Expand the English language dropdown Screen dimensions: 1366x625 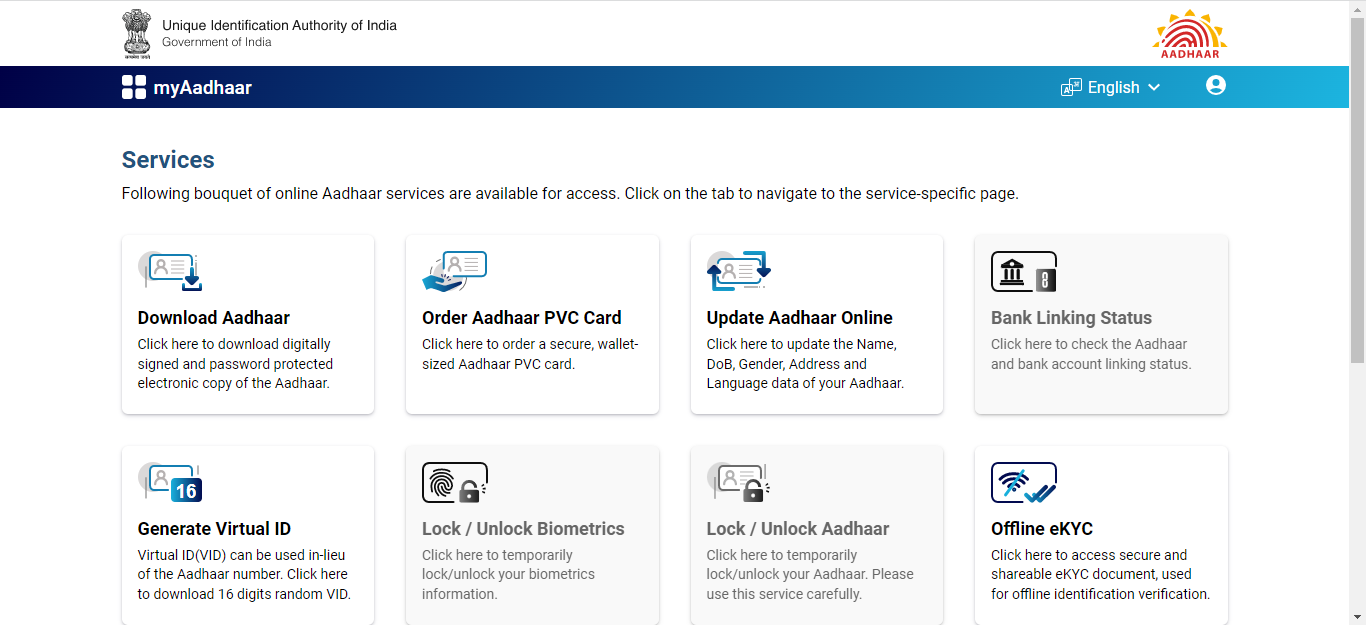[x=1111, y=87]
